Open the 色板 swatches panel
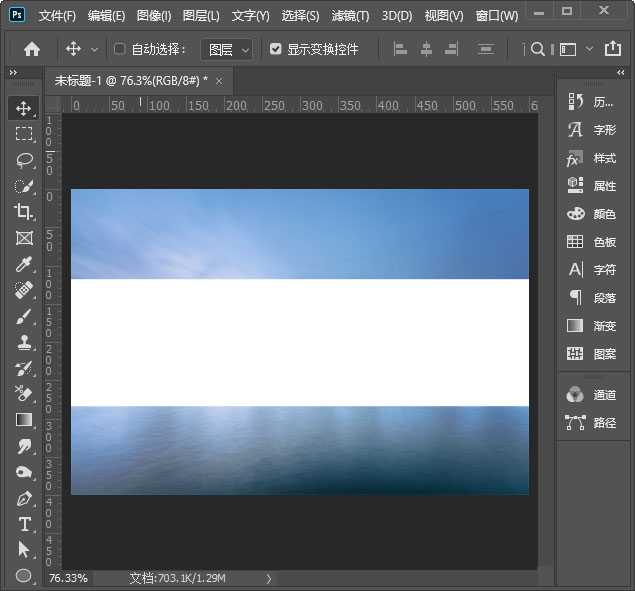Screen dimensions: 635x591 click(592, 242)
